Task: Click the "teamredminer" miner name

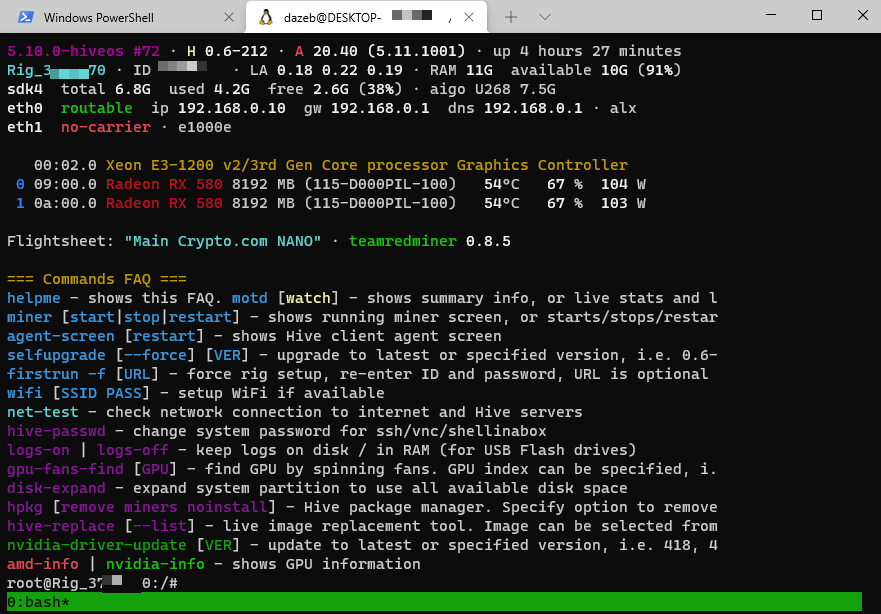Action: coord(403,242)
